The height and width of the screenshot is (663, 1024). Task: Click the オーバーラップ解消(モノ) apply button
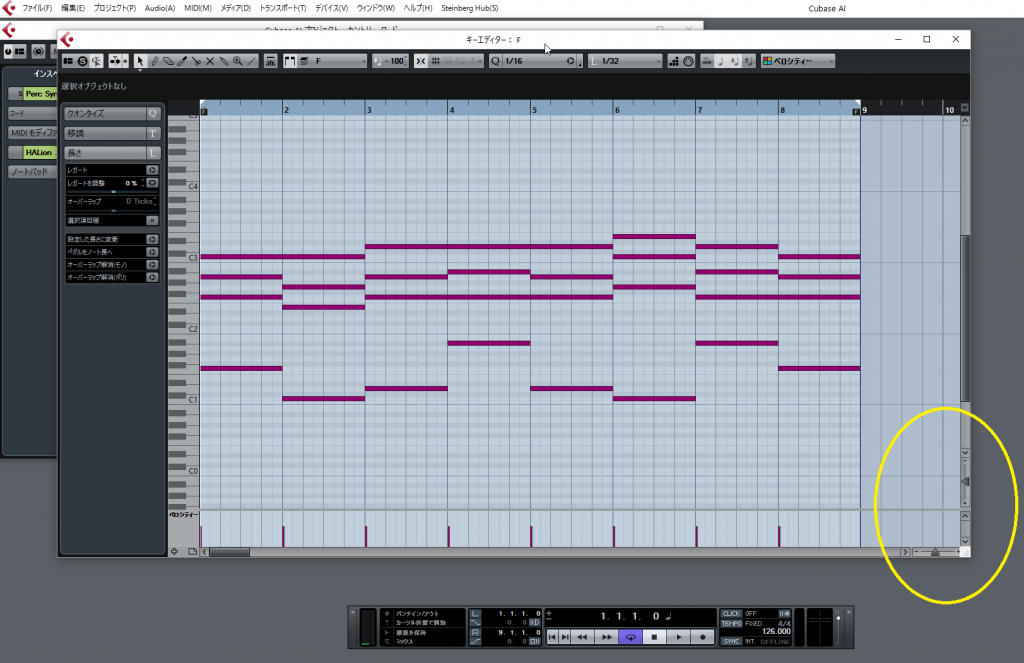coord(152,265)
